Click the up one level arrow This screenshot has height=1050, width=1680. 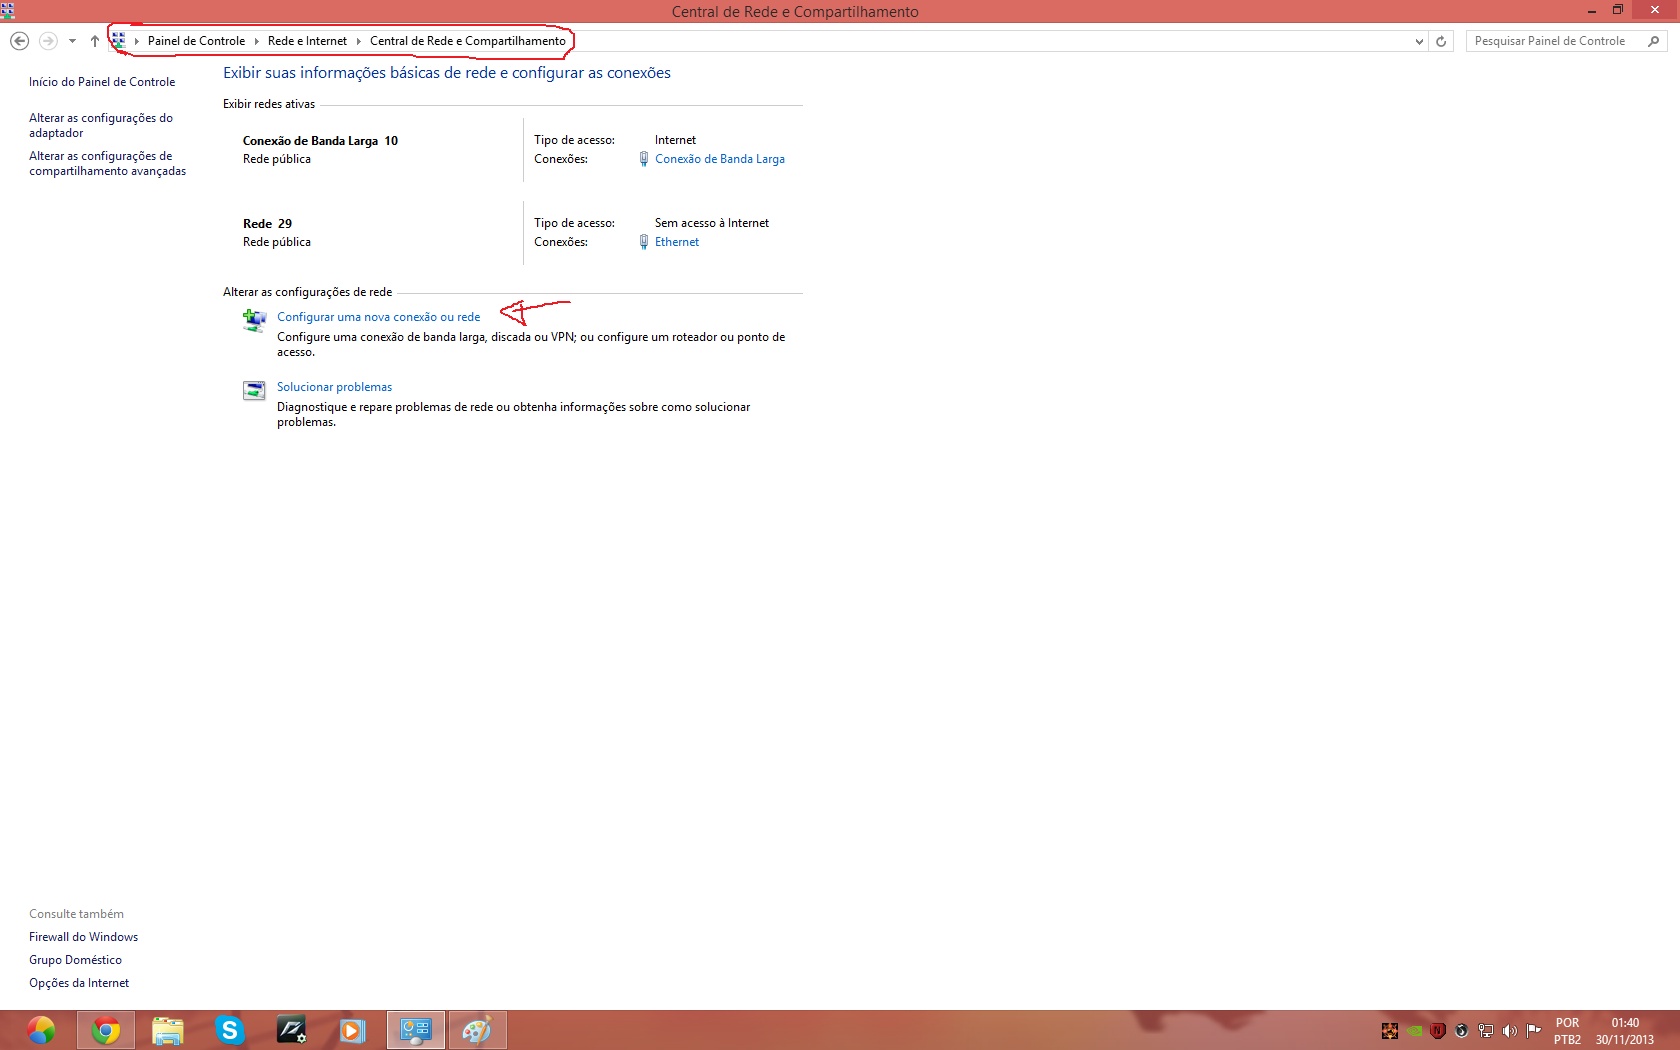(x=95, y=41)
